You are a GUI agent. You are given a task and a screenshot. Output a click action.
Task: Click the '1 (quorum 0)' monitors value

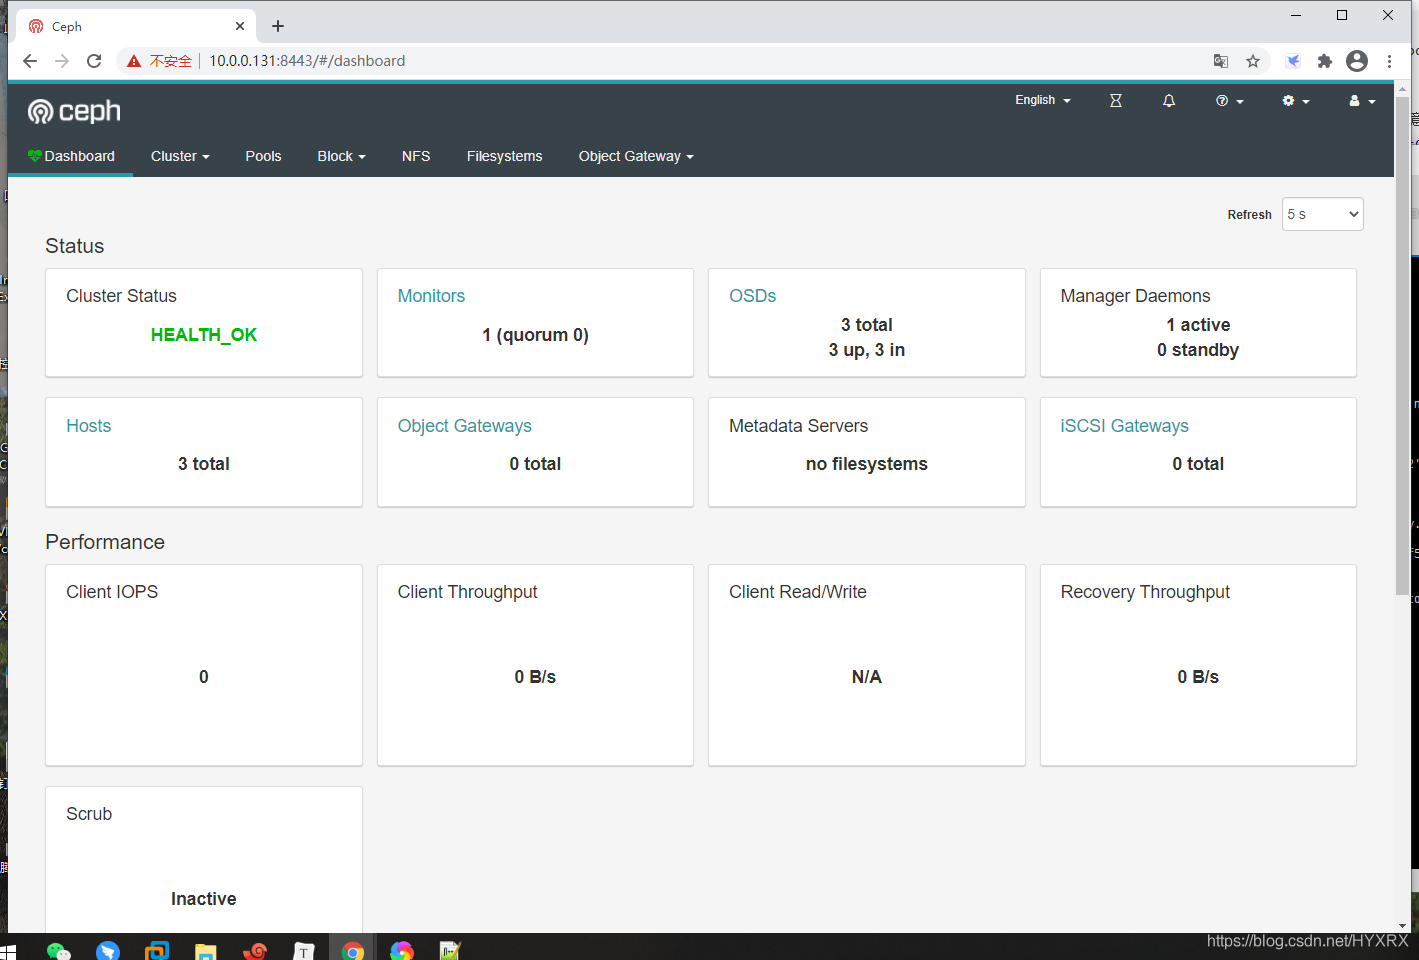click(x=535, y=335)
